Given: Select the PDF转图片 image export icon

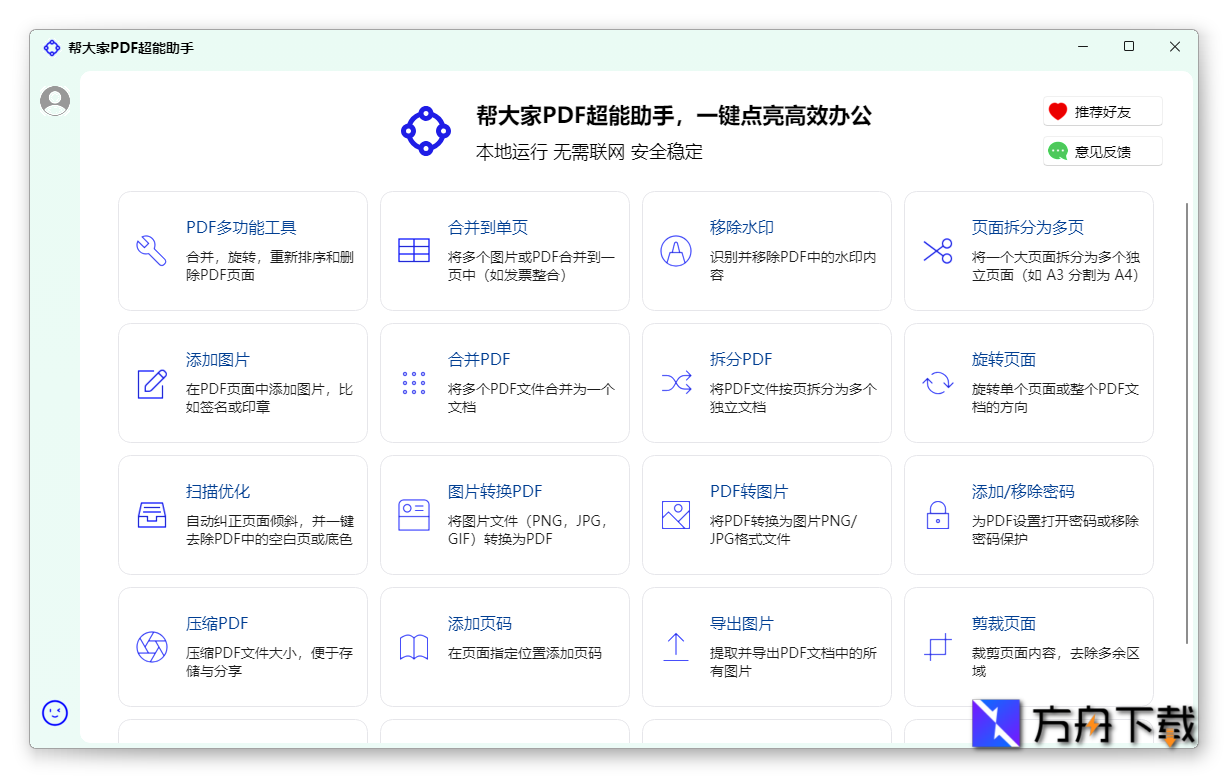Looking at the screenshot, I should (676, 515).
